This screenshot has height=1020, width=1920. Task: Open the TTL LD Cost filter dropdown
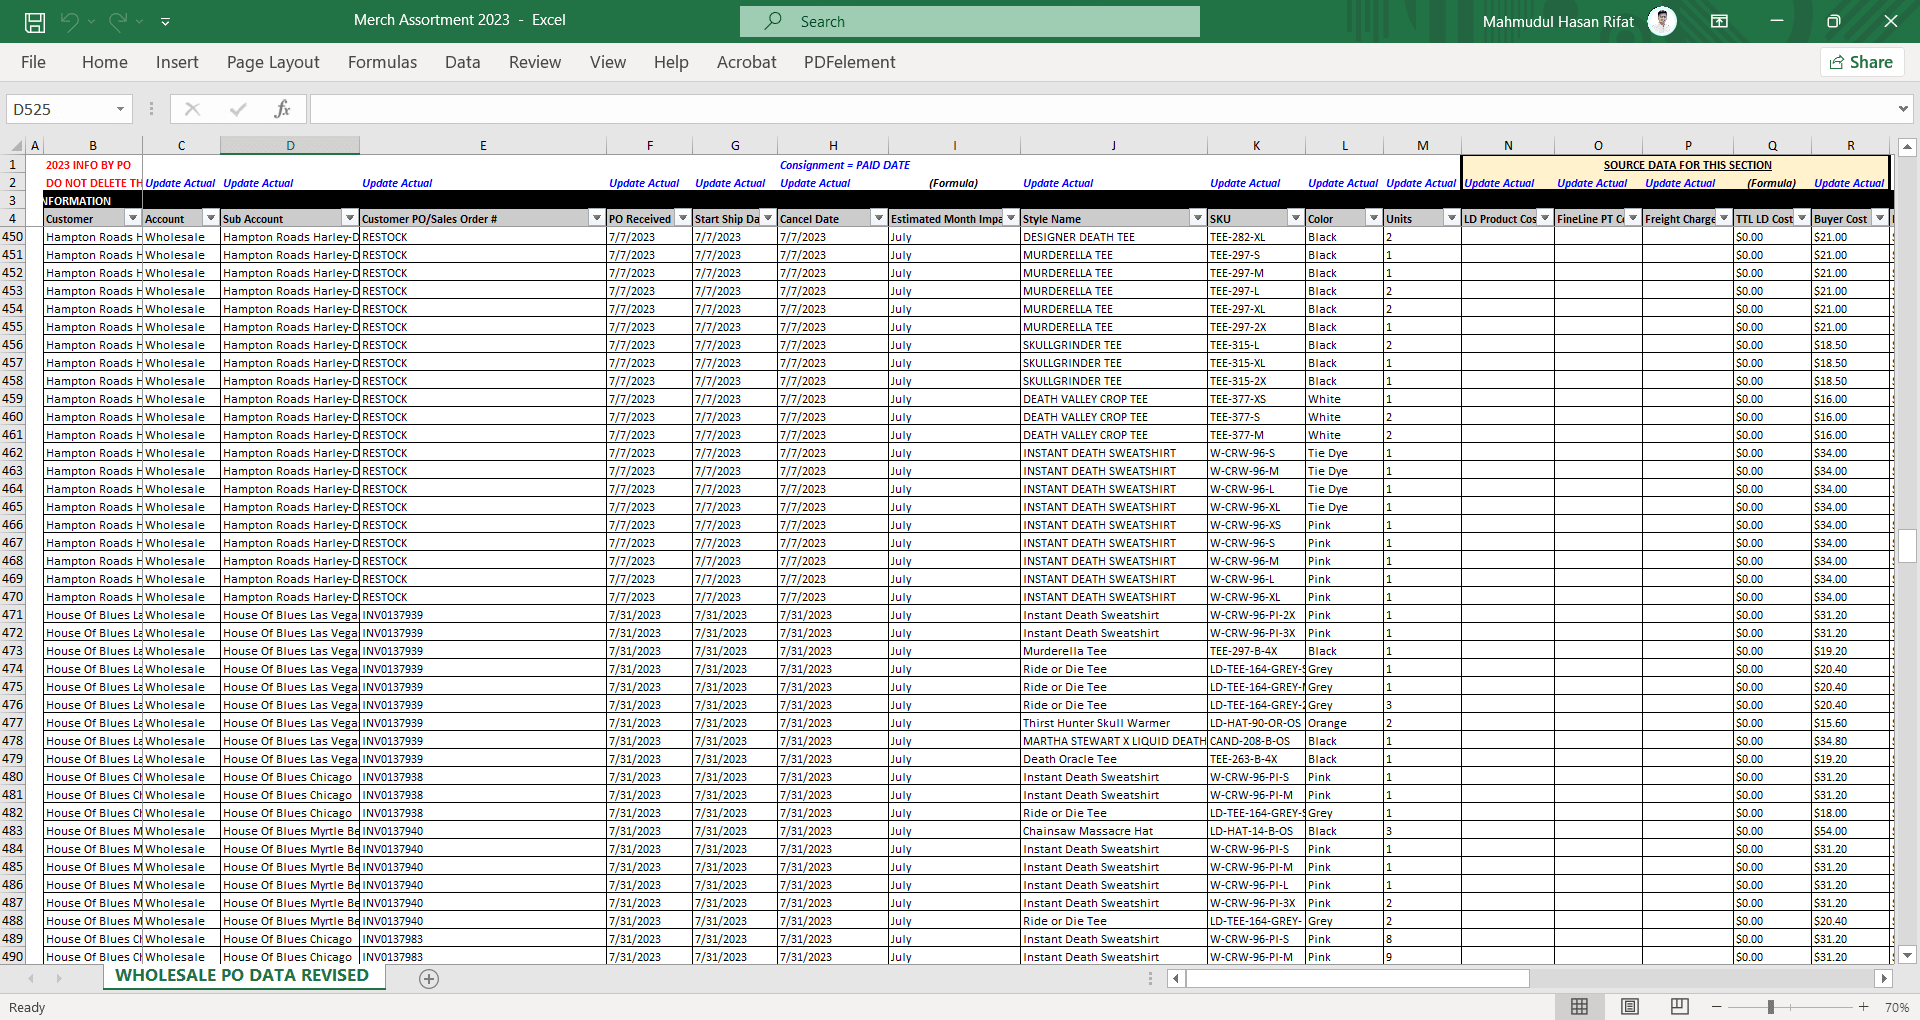point(1801,218)
